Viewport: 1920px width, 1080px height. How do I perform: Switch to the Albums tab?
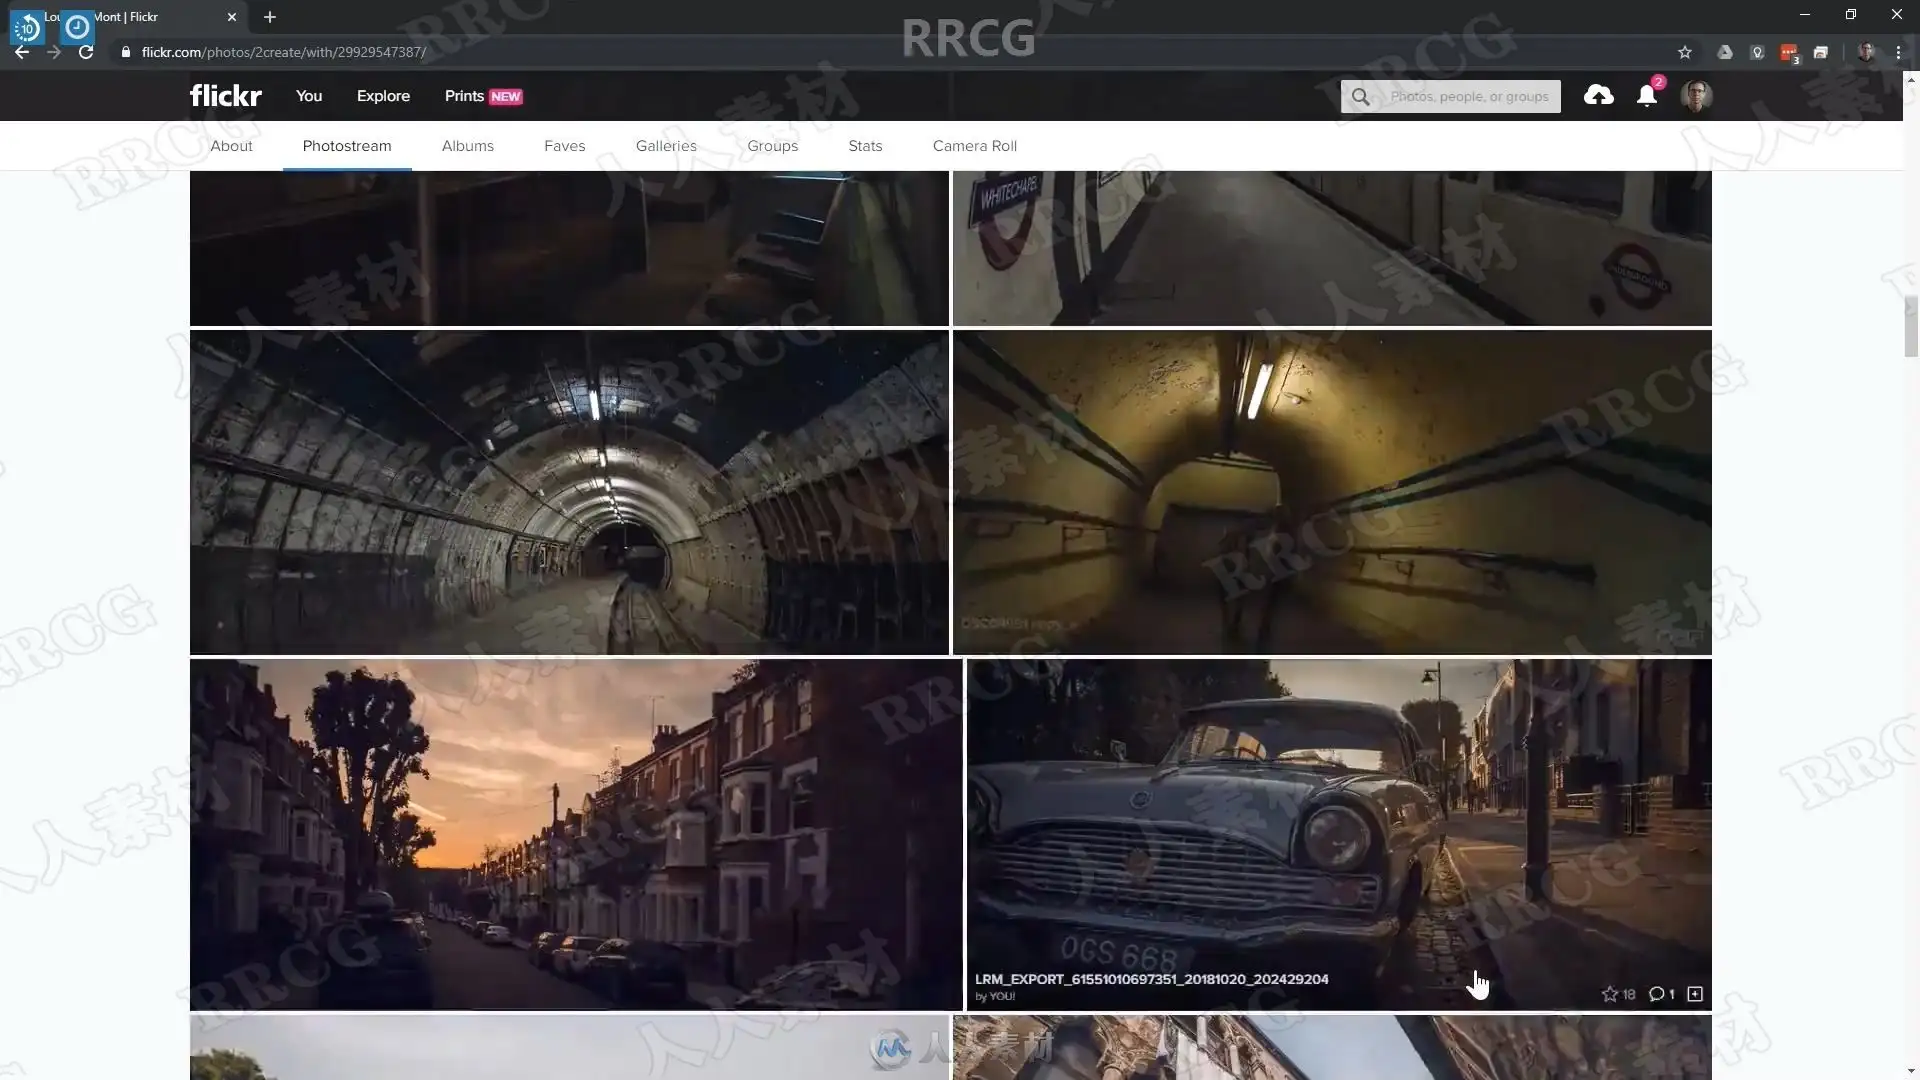pos(467,146)
